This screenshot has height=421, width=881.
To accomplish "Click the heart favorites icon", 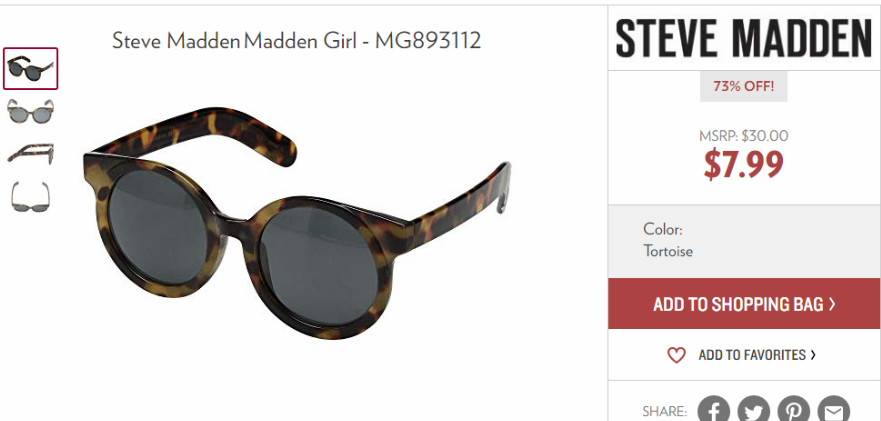I will (676, 355).
